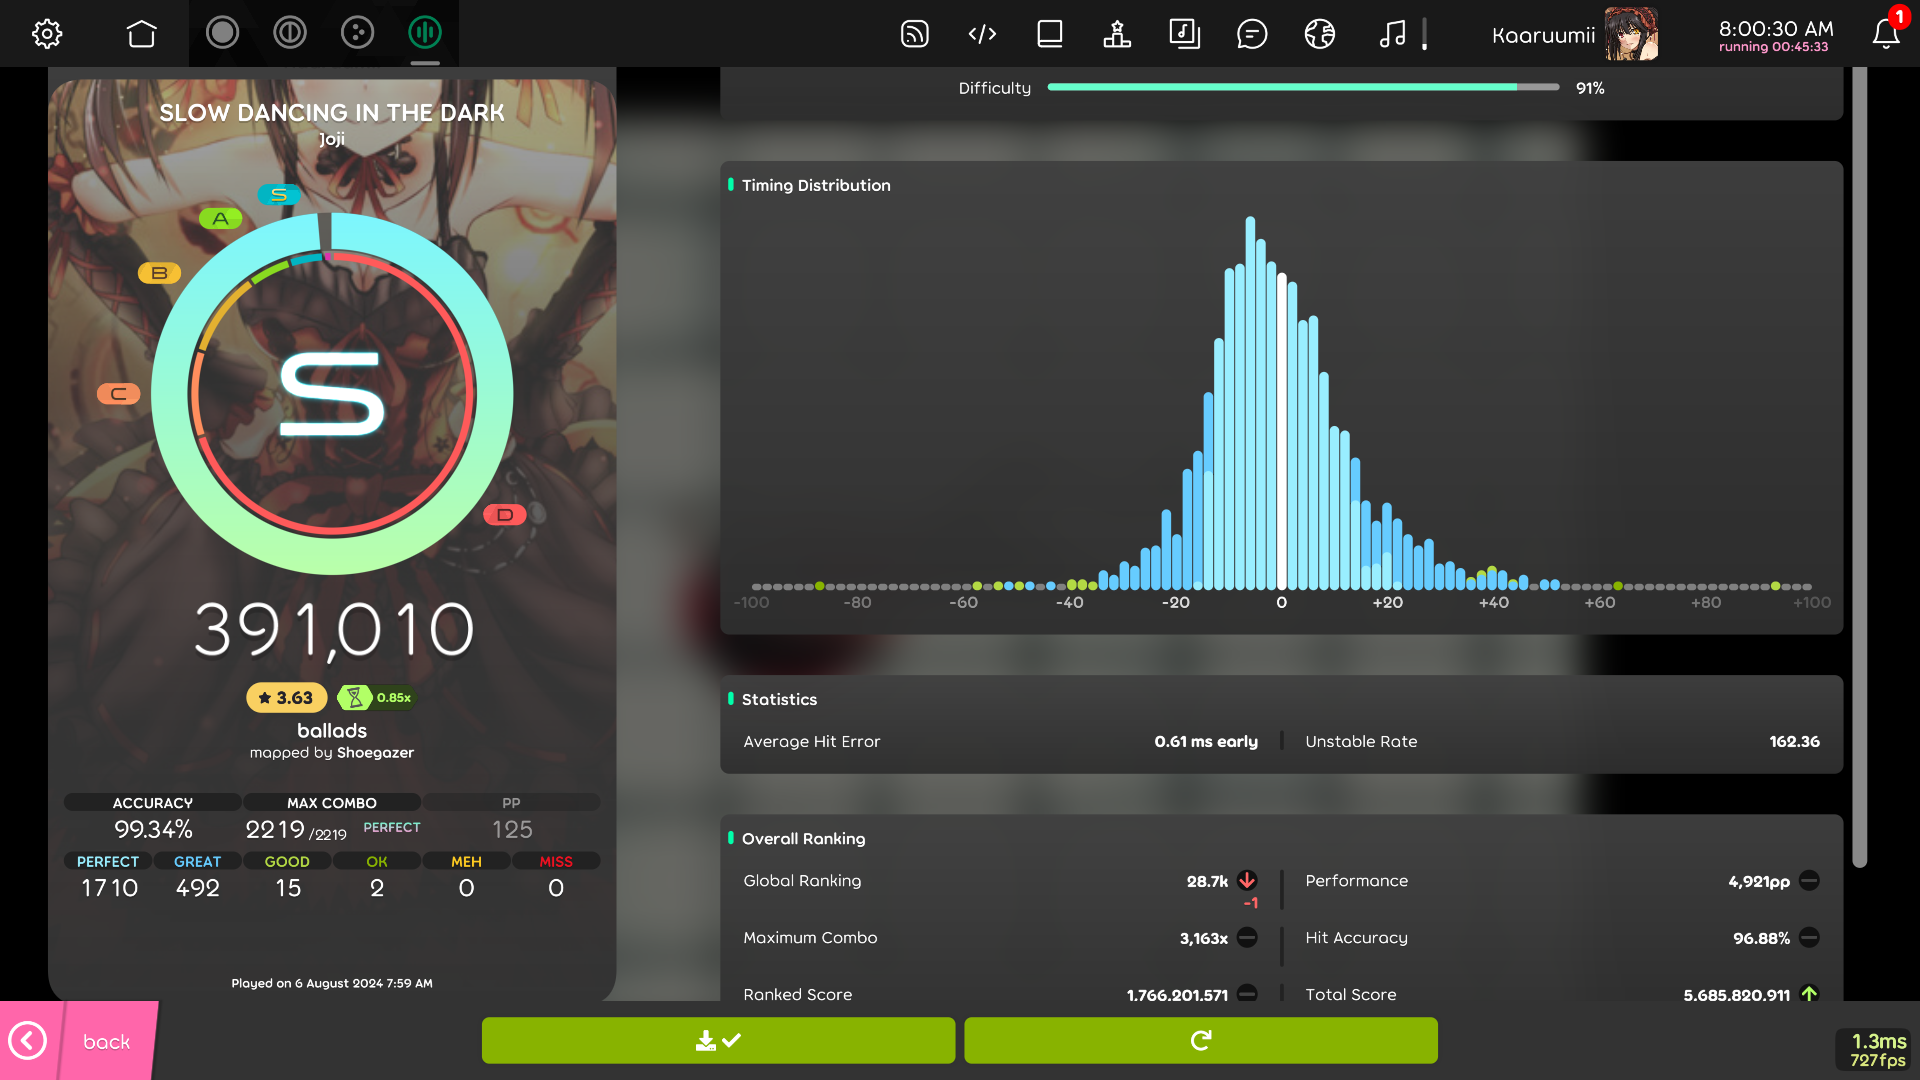This screenshot has height=1080, width=1920.
Task: Click the 0.61 ms early value
Action: (1206, 742)
